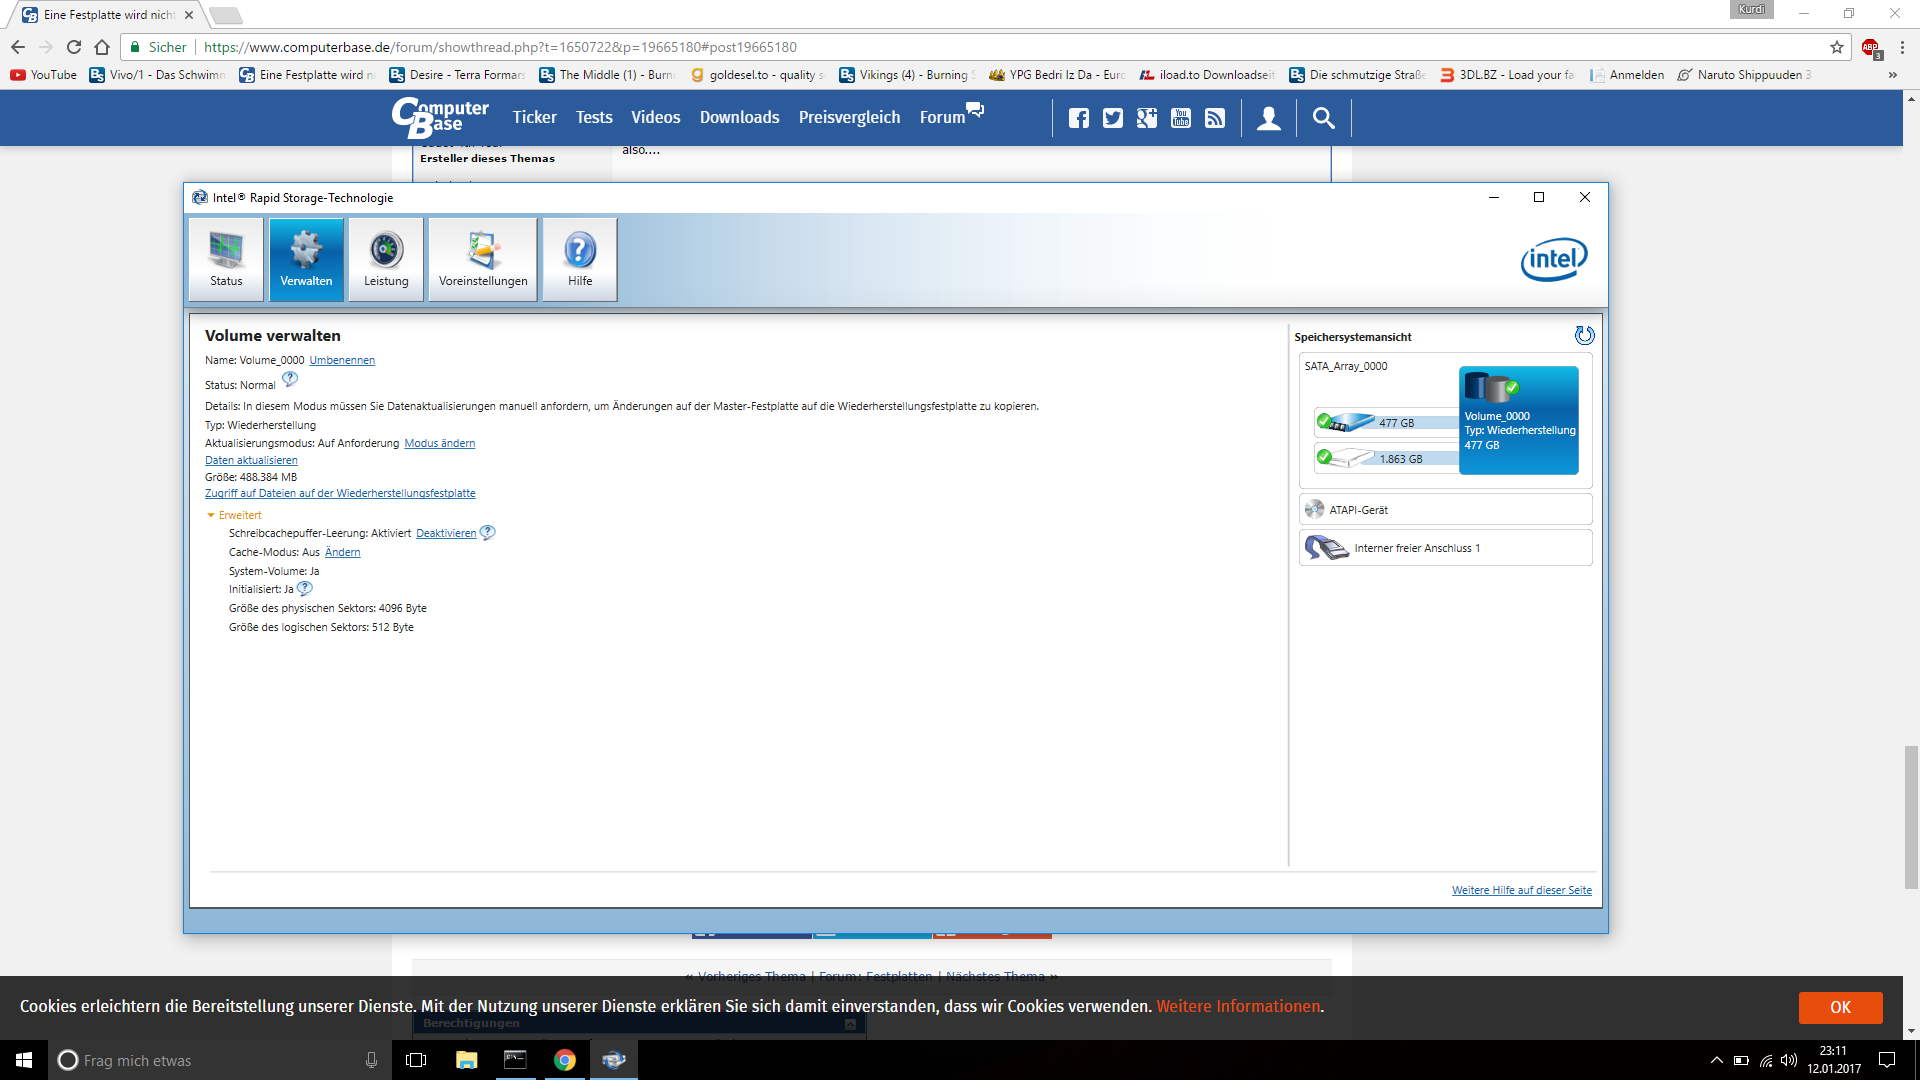Open the Hilfe help section
1920x1080 pixels.
coord(580,259)
